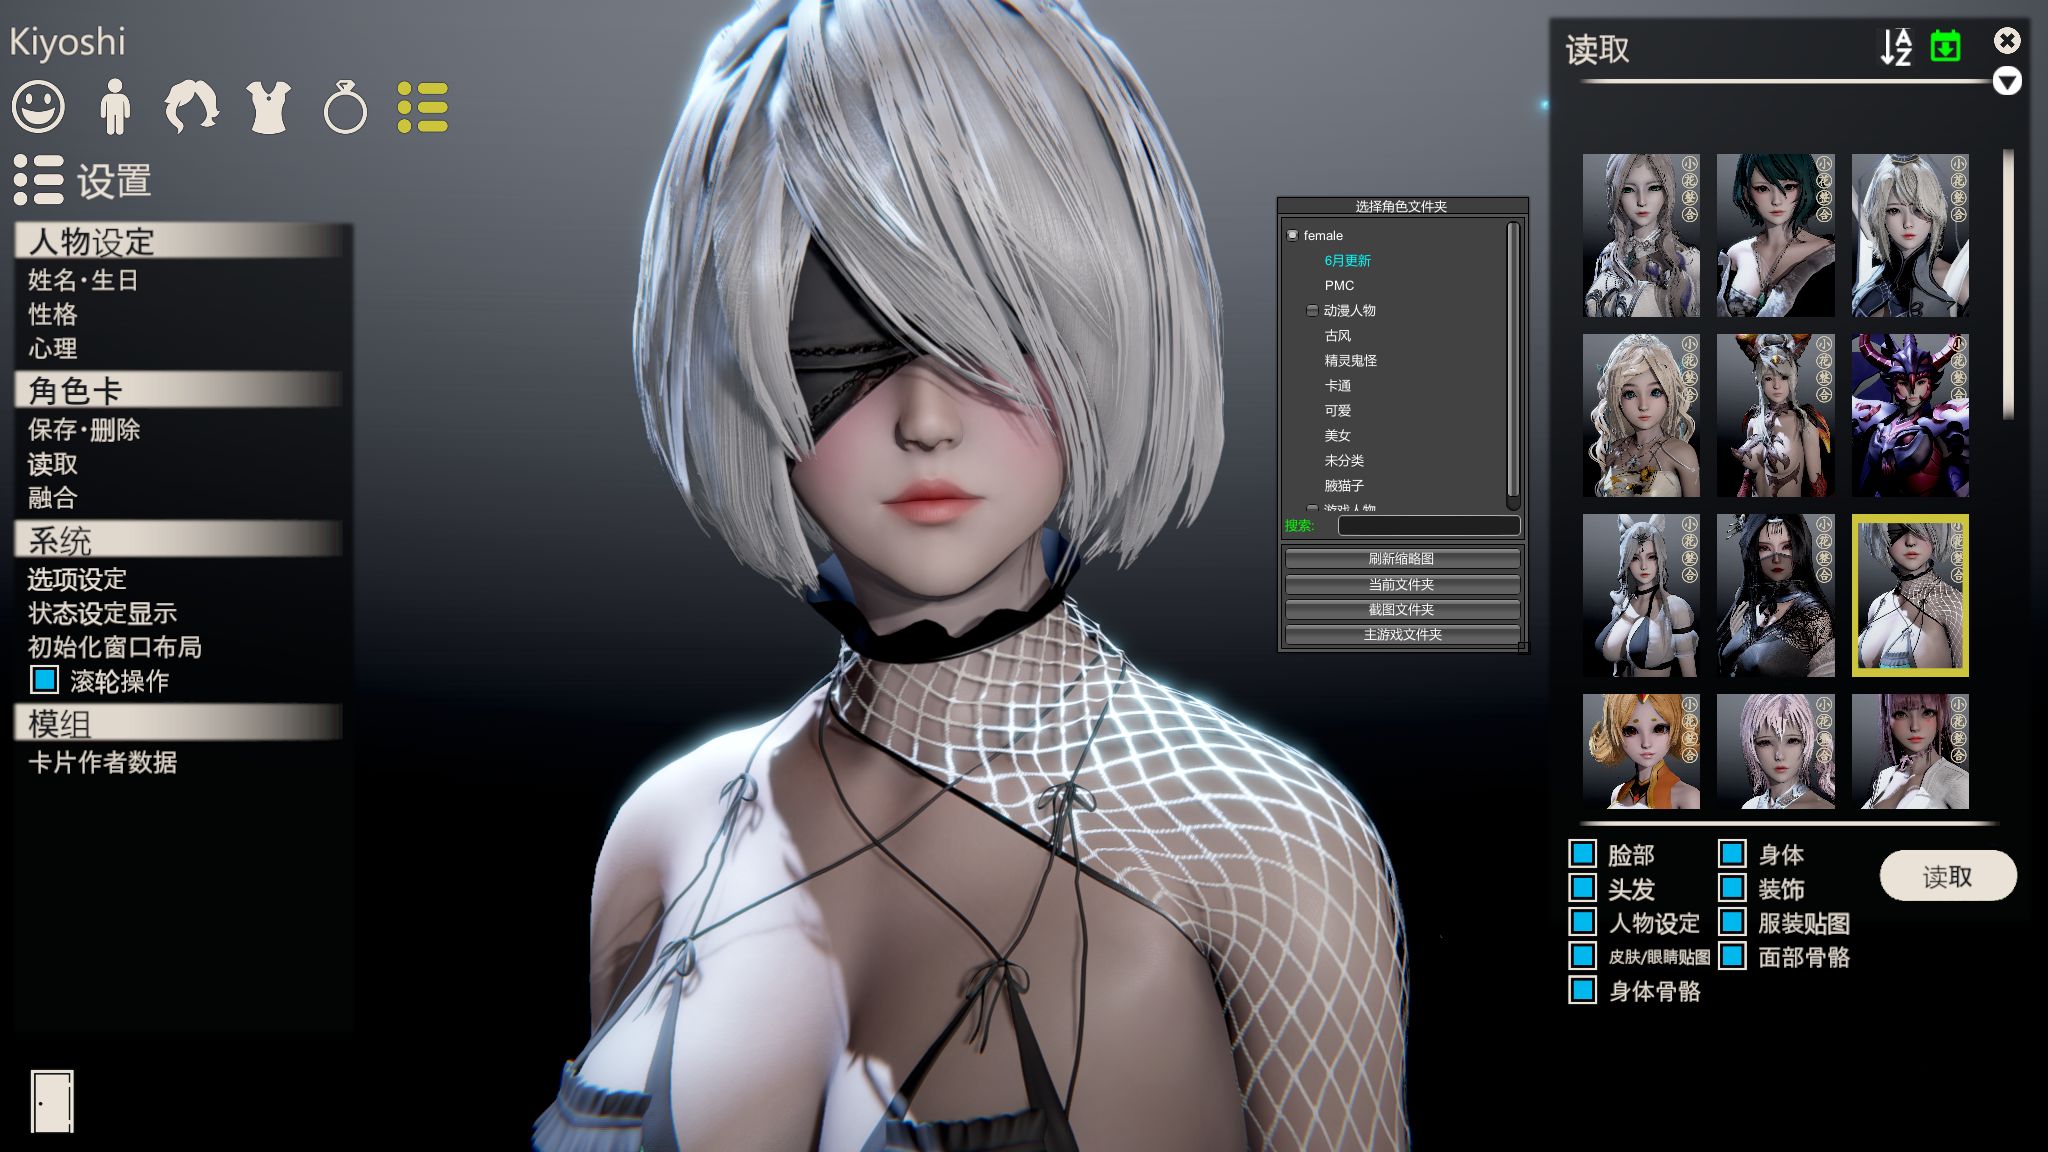Select the pale pink-haired character card

coord(1775,752)
